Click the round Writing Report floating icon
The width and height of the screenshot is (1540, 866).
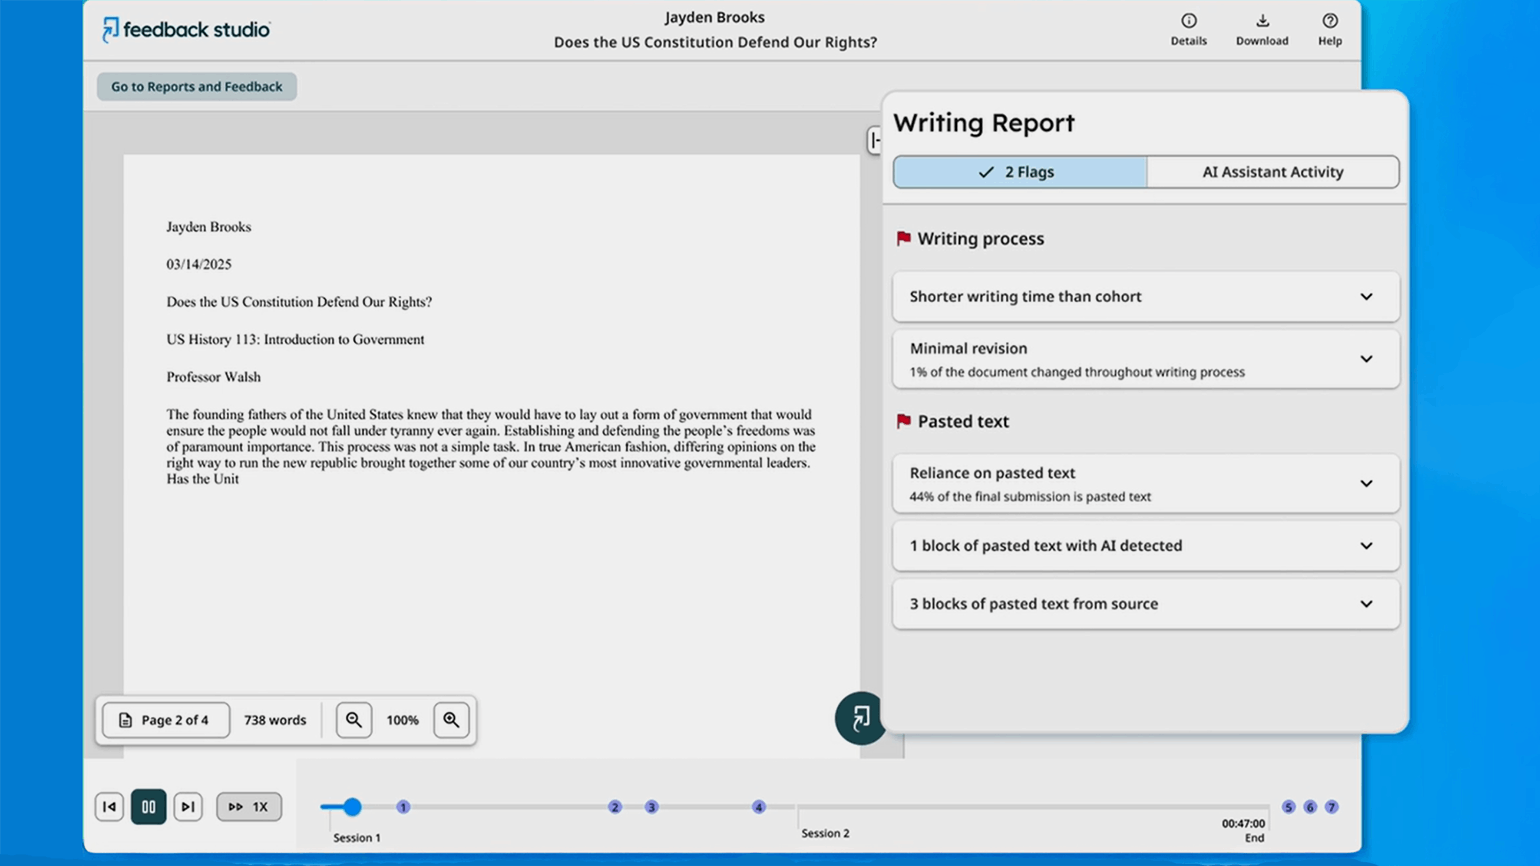coord(860,718)
